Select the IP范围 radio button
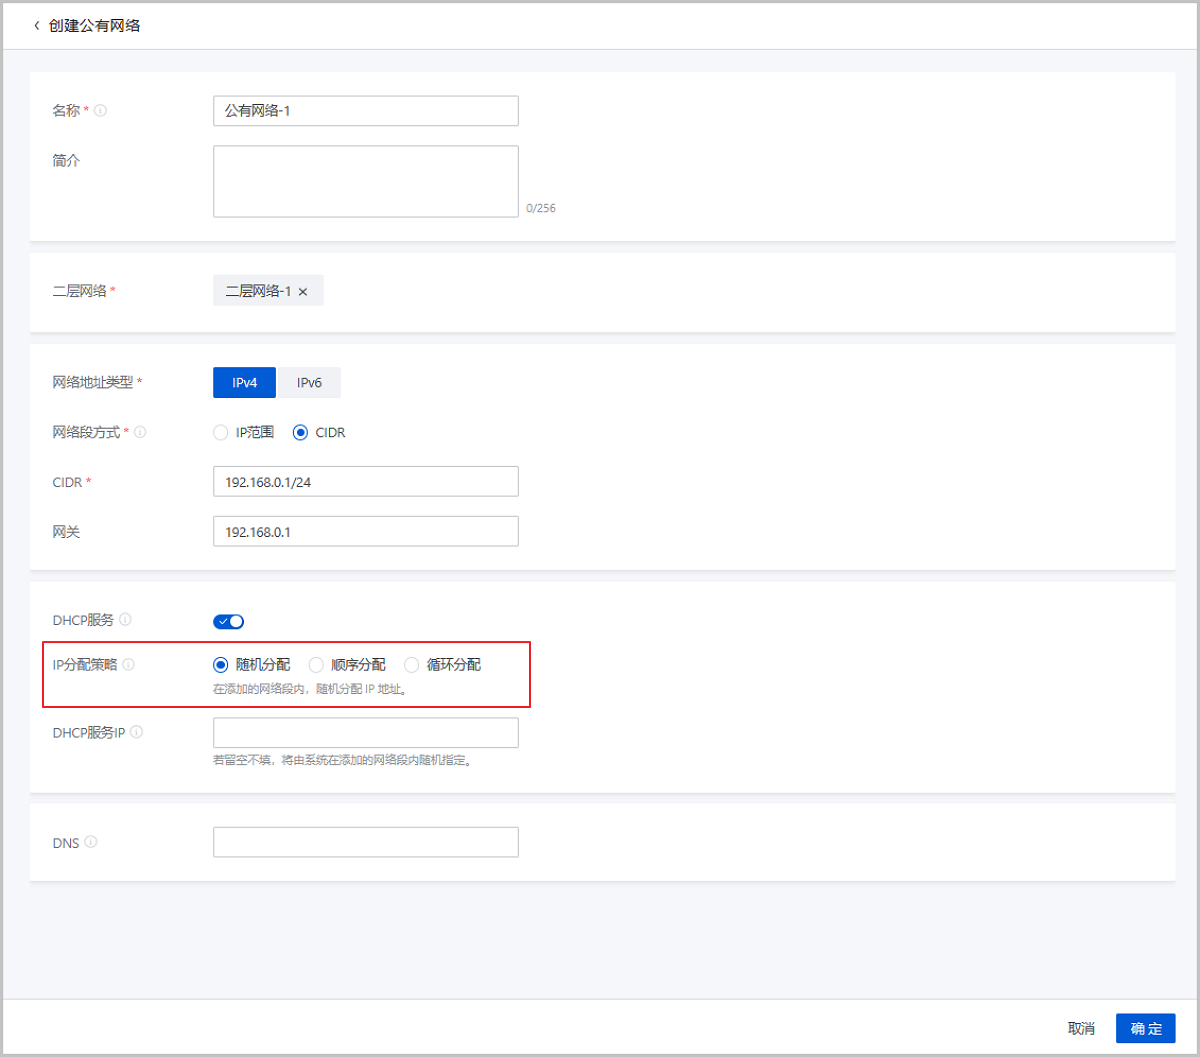Viewport: 1200px width, 1057px height. pos(220,433)
